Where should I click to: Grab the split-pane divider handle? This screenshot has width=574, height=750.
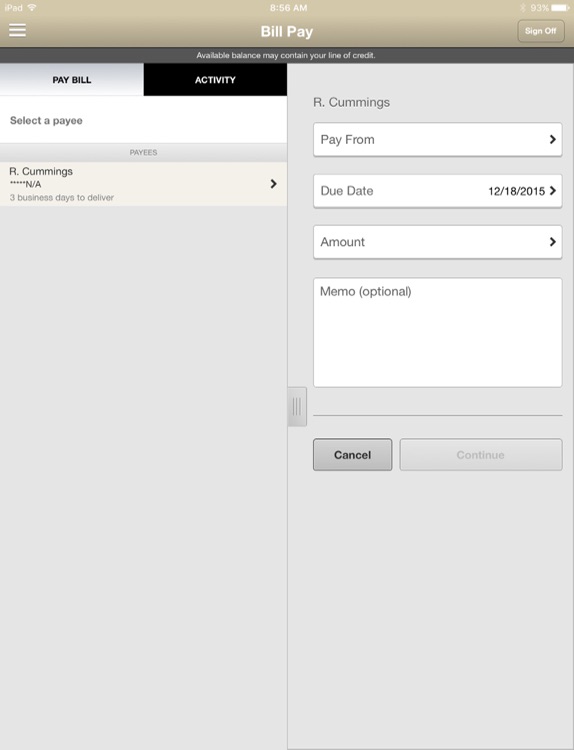(x=297, y=407)
